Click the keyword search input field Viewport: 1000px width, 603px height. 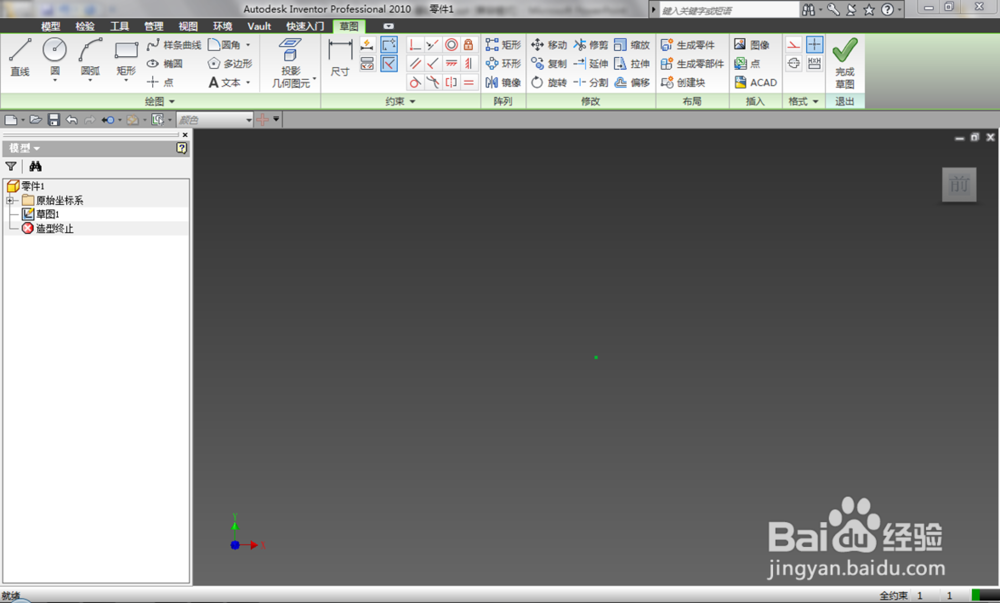[x=729, y=10]
